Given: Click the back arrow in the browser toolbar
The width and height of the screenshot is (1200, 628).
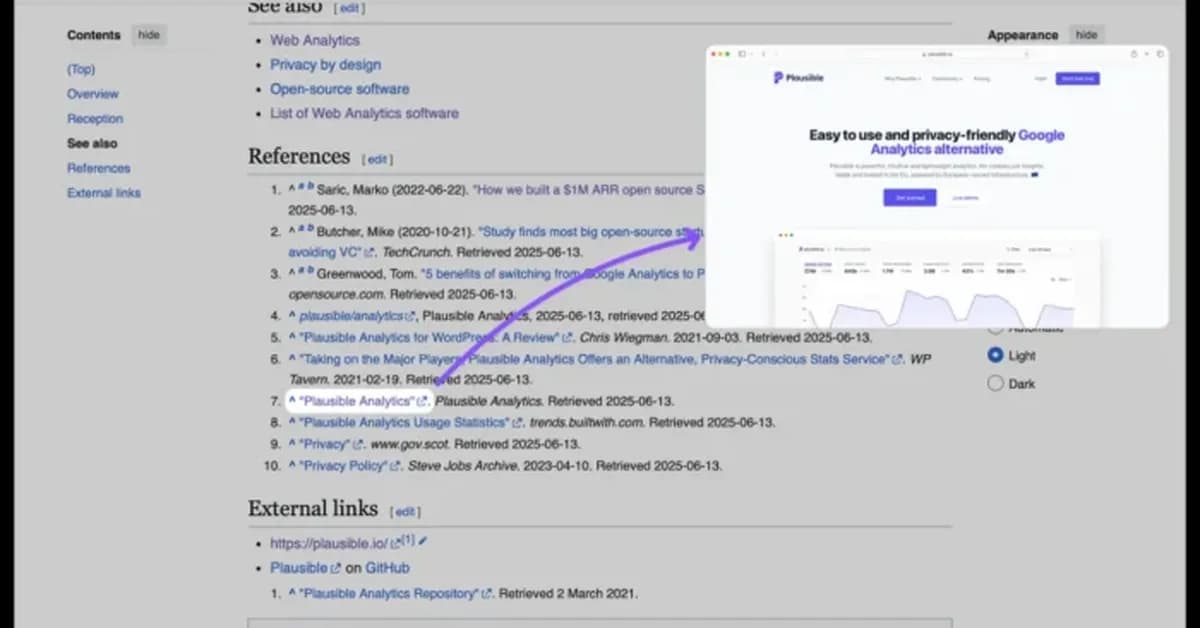Looking at the screenshot, I should 762,53.
